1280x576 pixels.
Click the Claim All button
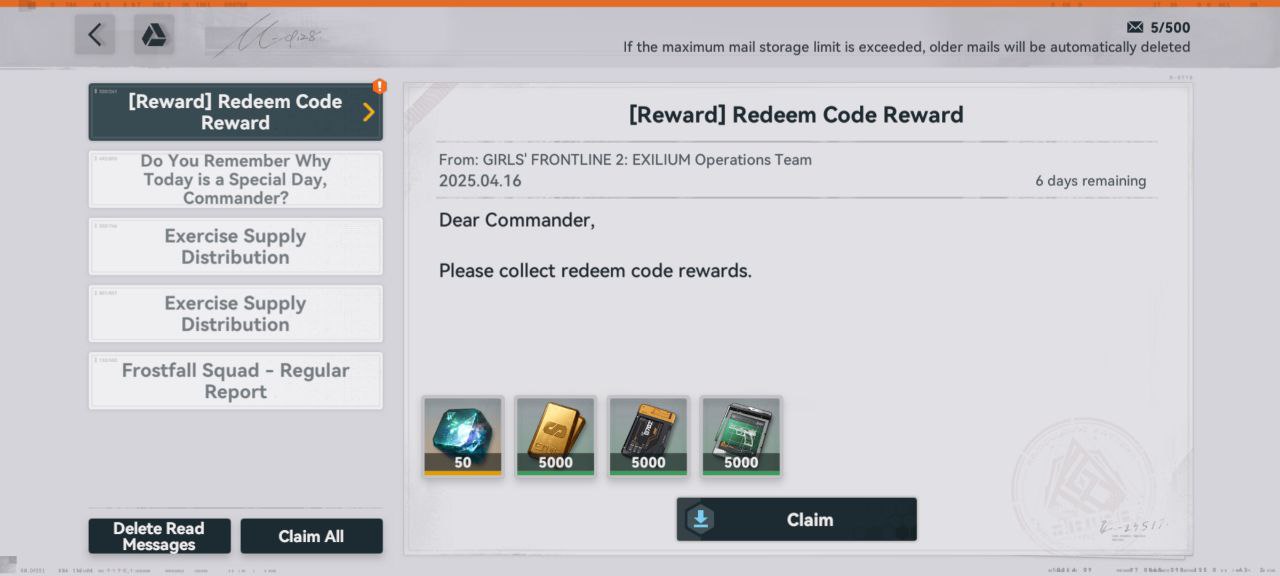click(x=312, y=536)
